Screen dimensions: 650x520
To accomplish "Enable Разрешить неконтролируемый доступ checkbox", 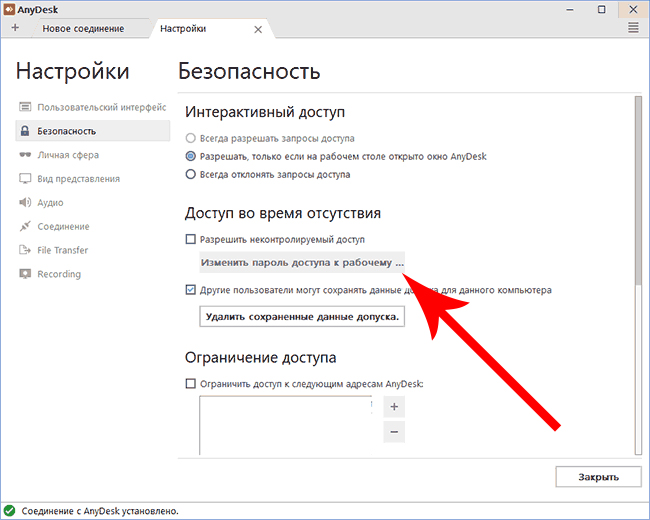I will 190,239.
